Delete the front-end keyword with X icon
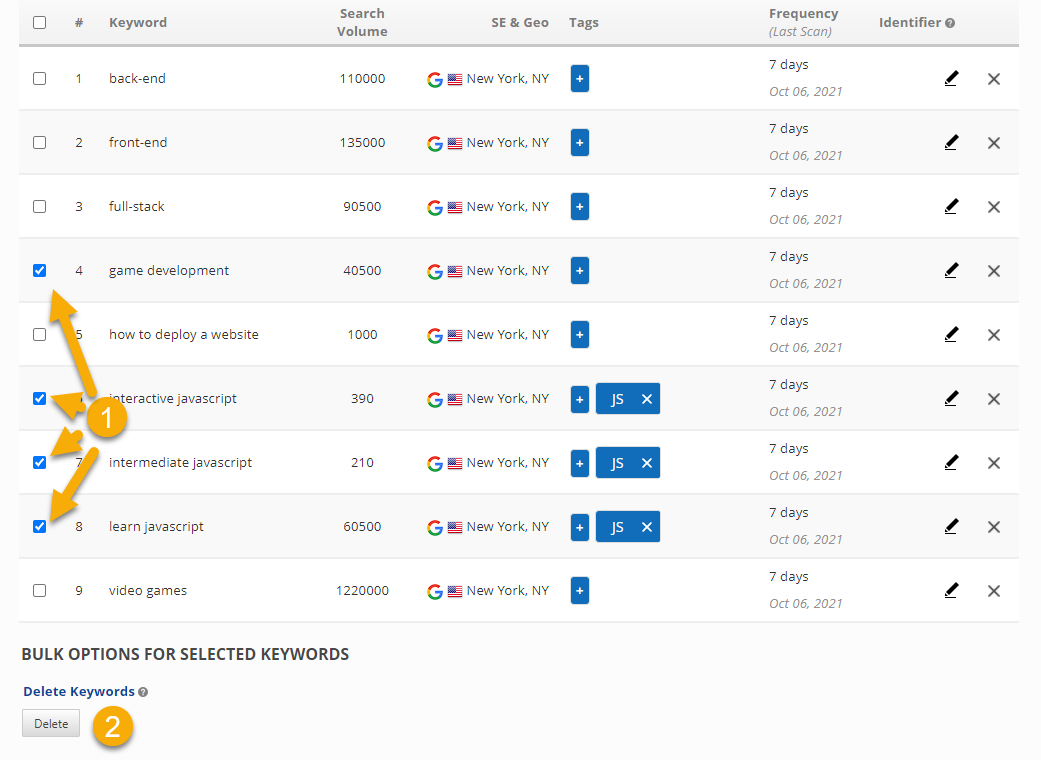 pyautogui.click(x=993, y=143)
